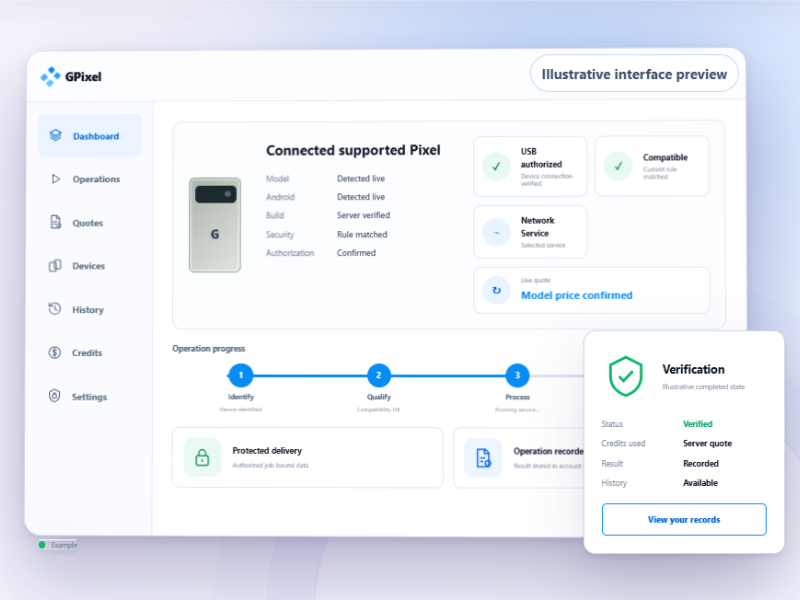Screen dimensions: 800x600
Task: Select the Network Service card
Action: click(530, 232)
